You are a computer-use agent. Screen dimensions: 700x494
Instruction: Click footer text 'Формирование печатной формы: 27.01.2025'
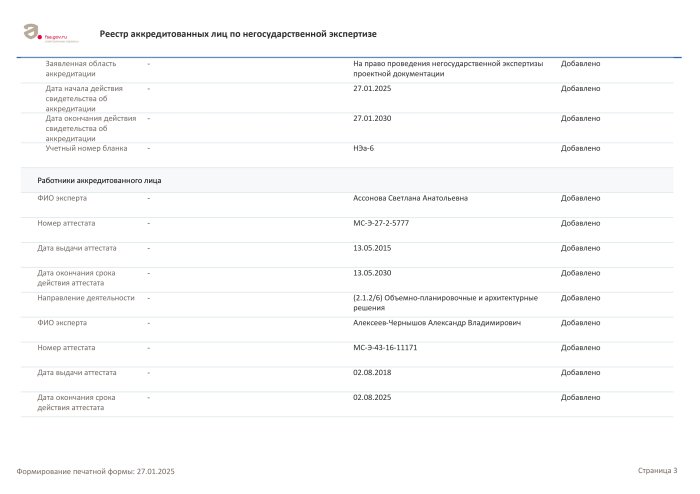point(96,471)
